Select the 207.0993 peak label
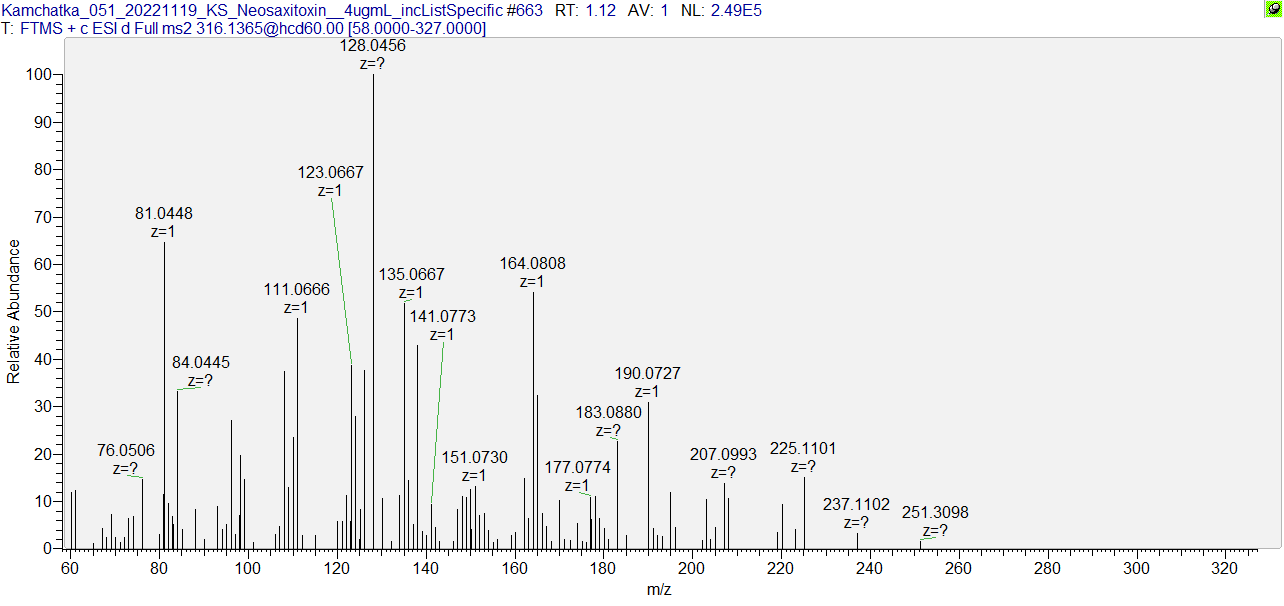1284x606 pixels. (723, 455)
